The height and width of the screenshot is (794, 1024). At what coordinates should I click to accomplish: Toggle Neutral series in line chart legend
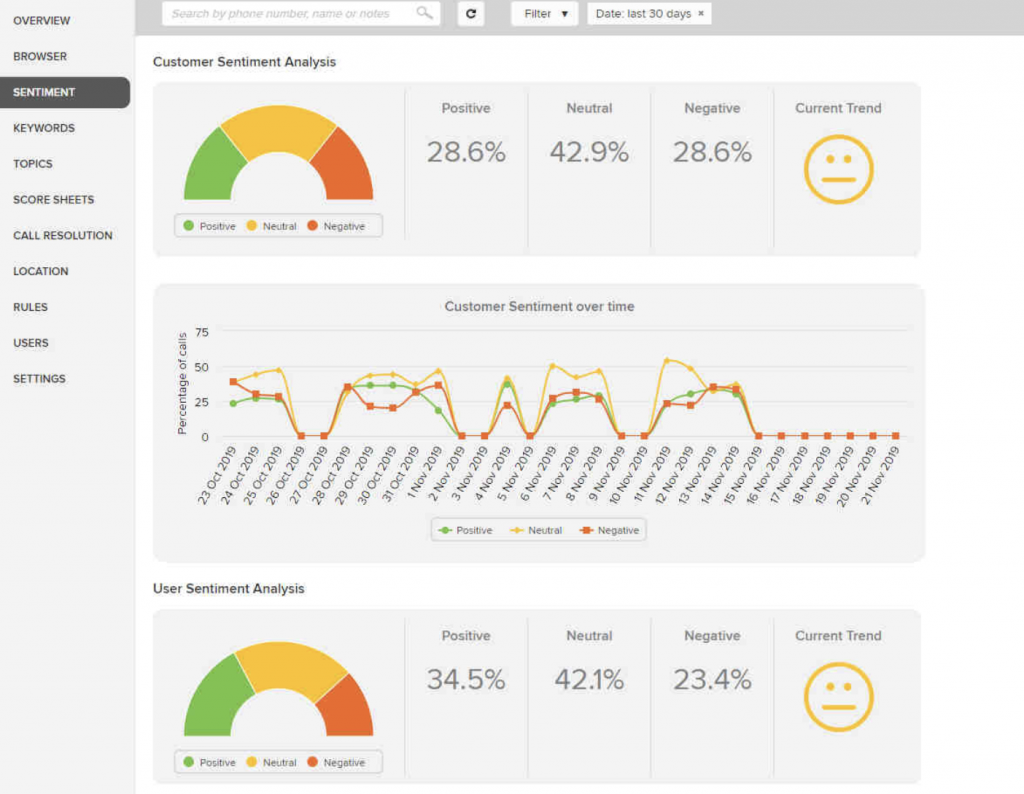click(536, 530)
